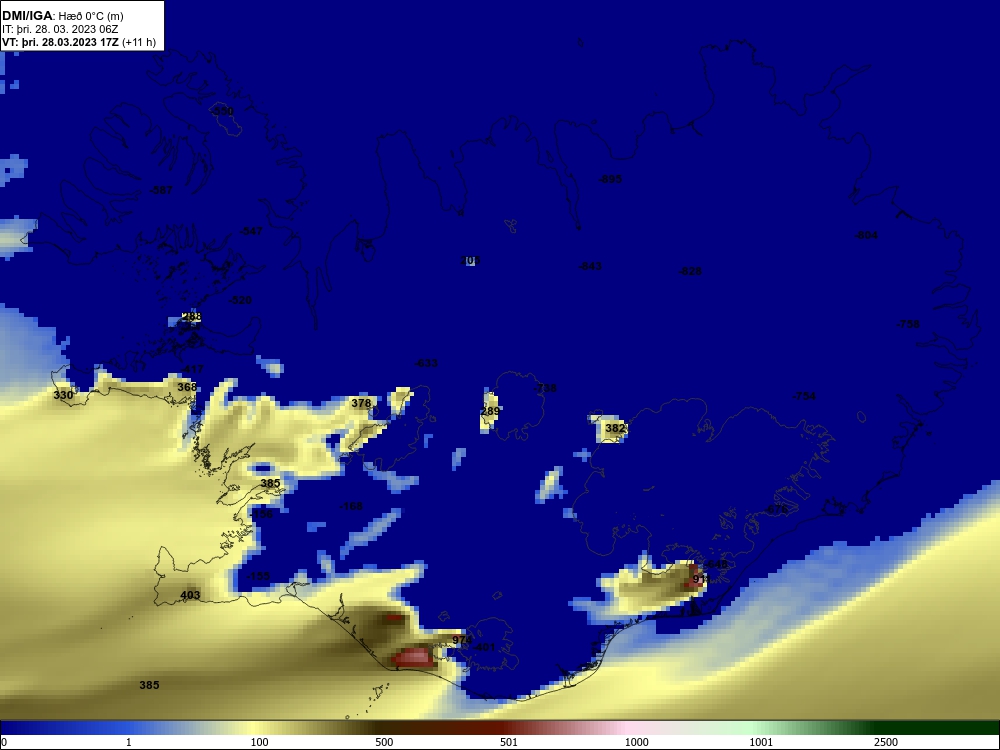Click the 974 value label
This screenshot has width=1000, height=750.
click(462, 640)
